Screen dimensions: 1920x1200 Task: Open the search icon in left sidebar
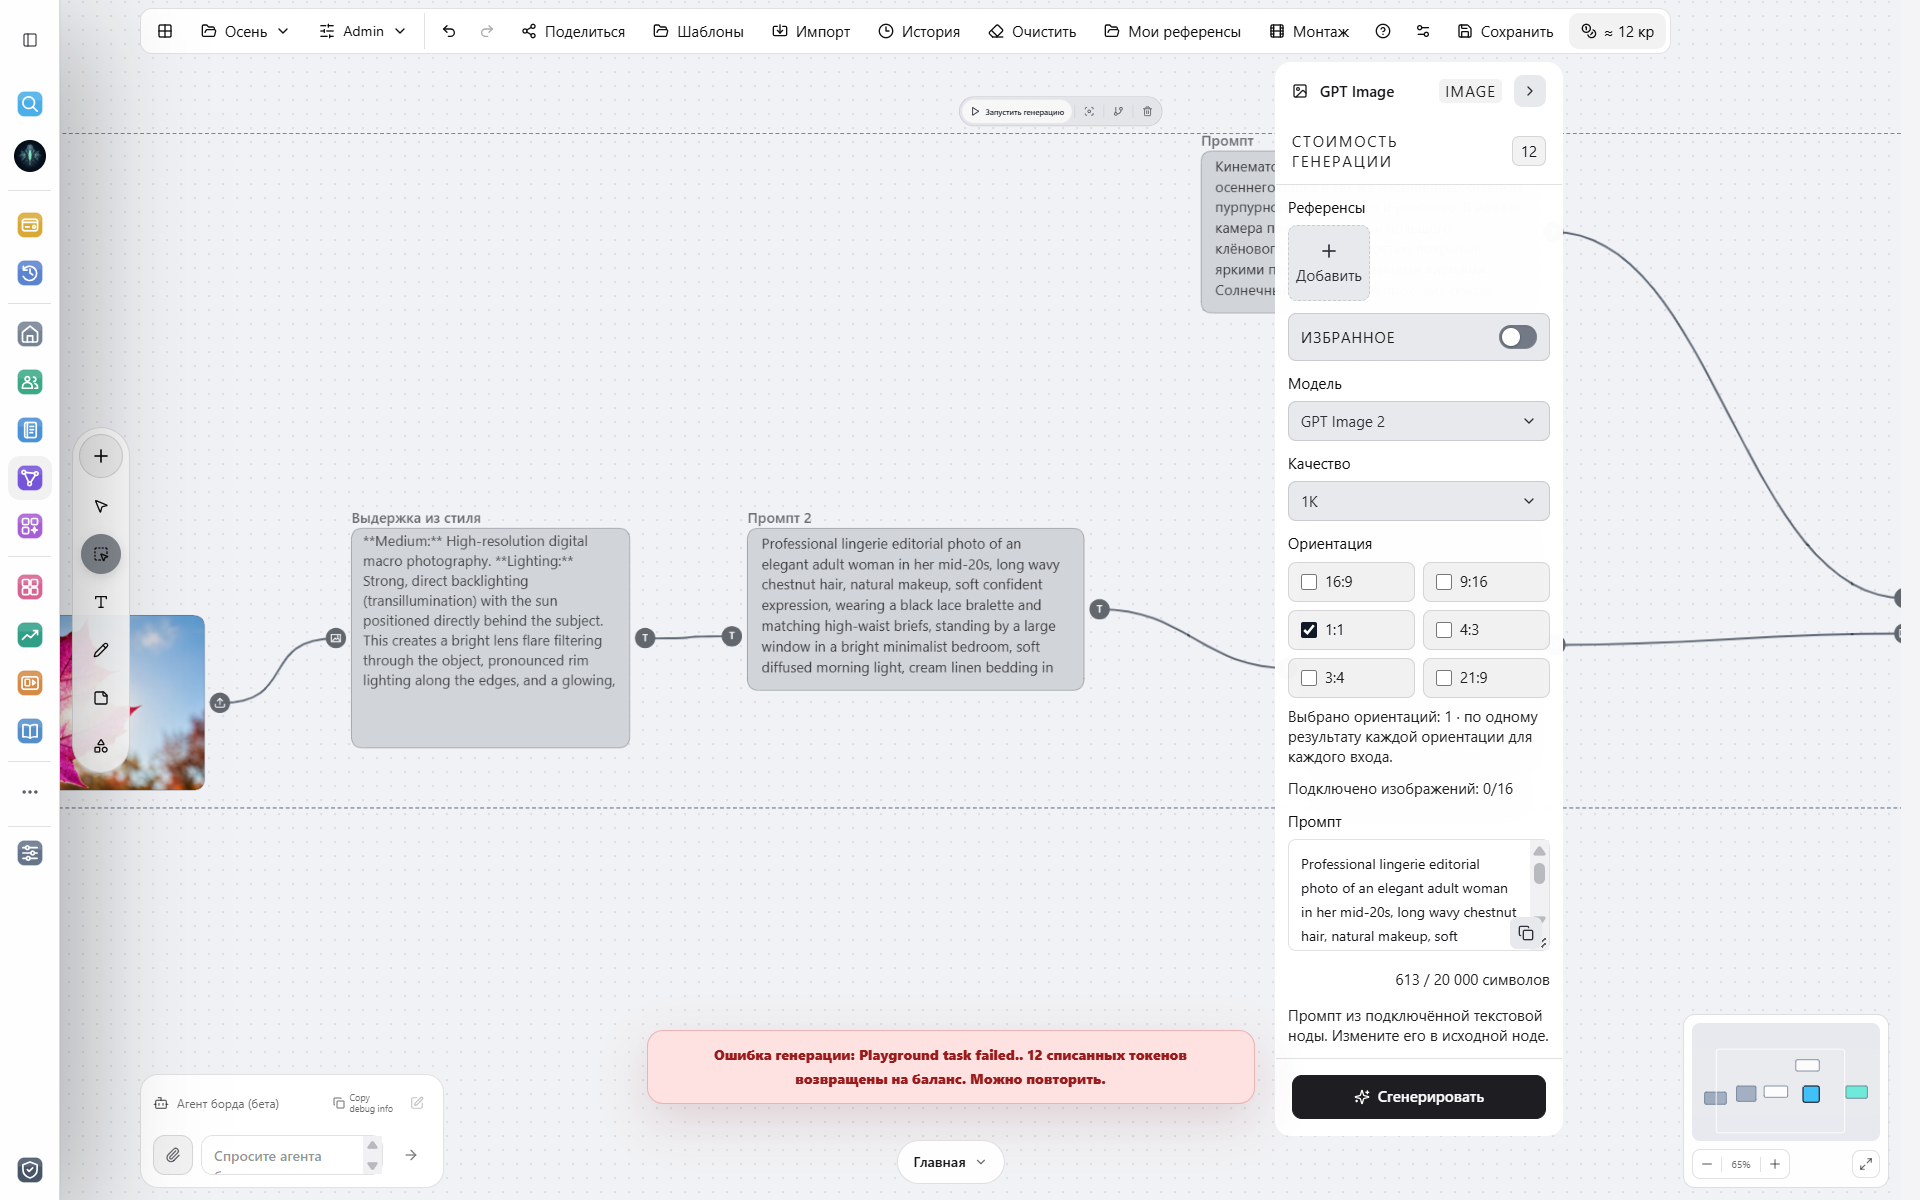(x=30, y=104)
